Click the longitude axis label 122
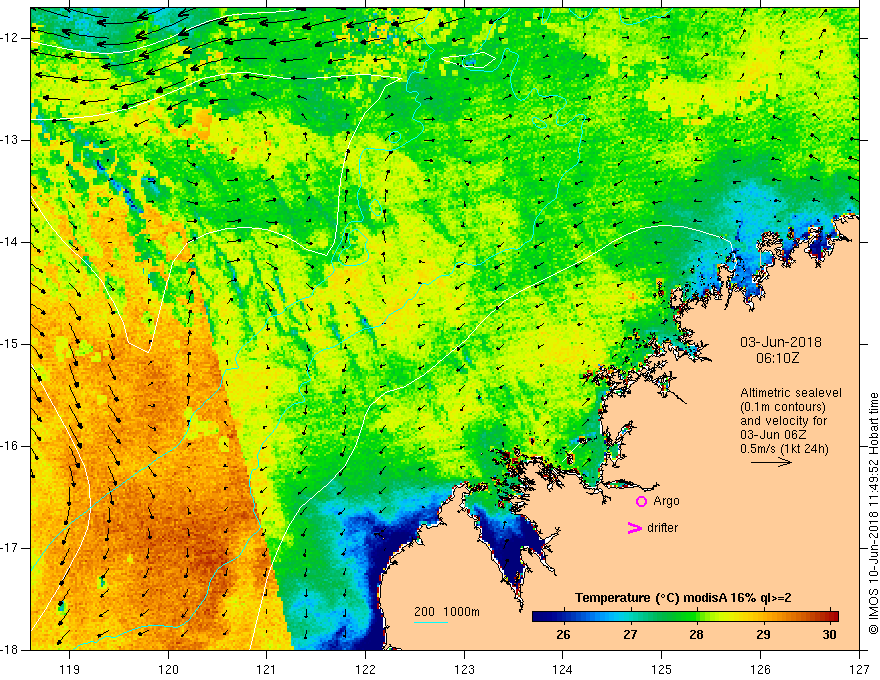 click(x=365, y=669)
